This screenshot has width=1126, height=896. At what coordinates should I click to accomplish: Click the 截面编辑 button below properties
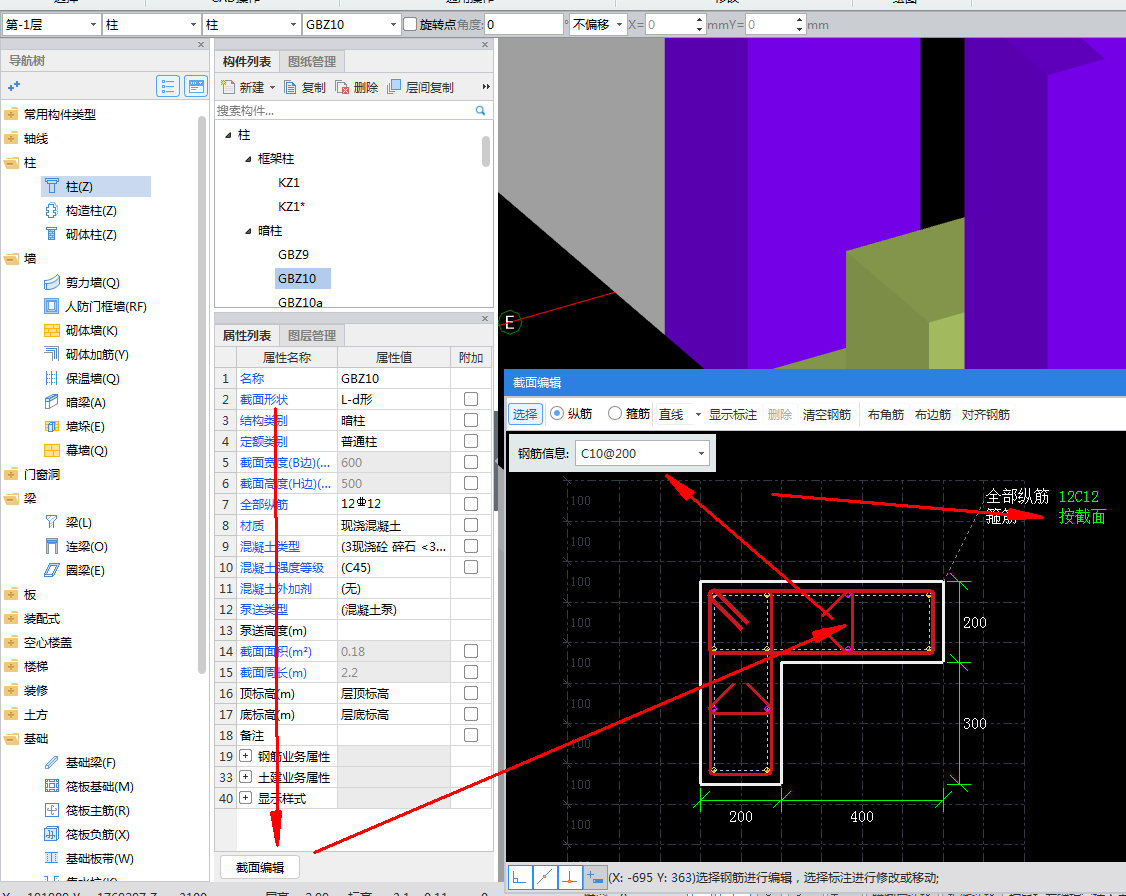point(260,867)
